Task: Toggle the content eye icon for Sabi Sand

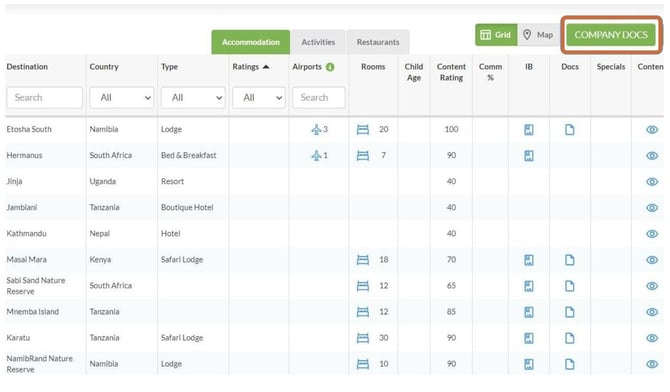Action: pyautogui.click(x=652, y=286)
